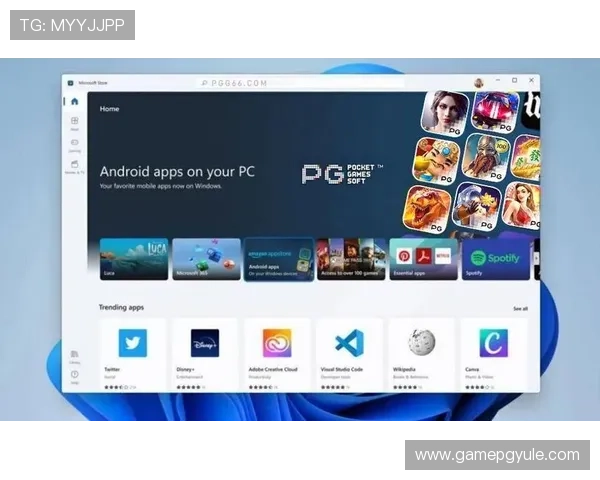Open the Gaming section in sidebar
Image resolution: width=600 pixels, height=480 pixels.
pyautogui.click(x=75, y=145)
